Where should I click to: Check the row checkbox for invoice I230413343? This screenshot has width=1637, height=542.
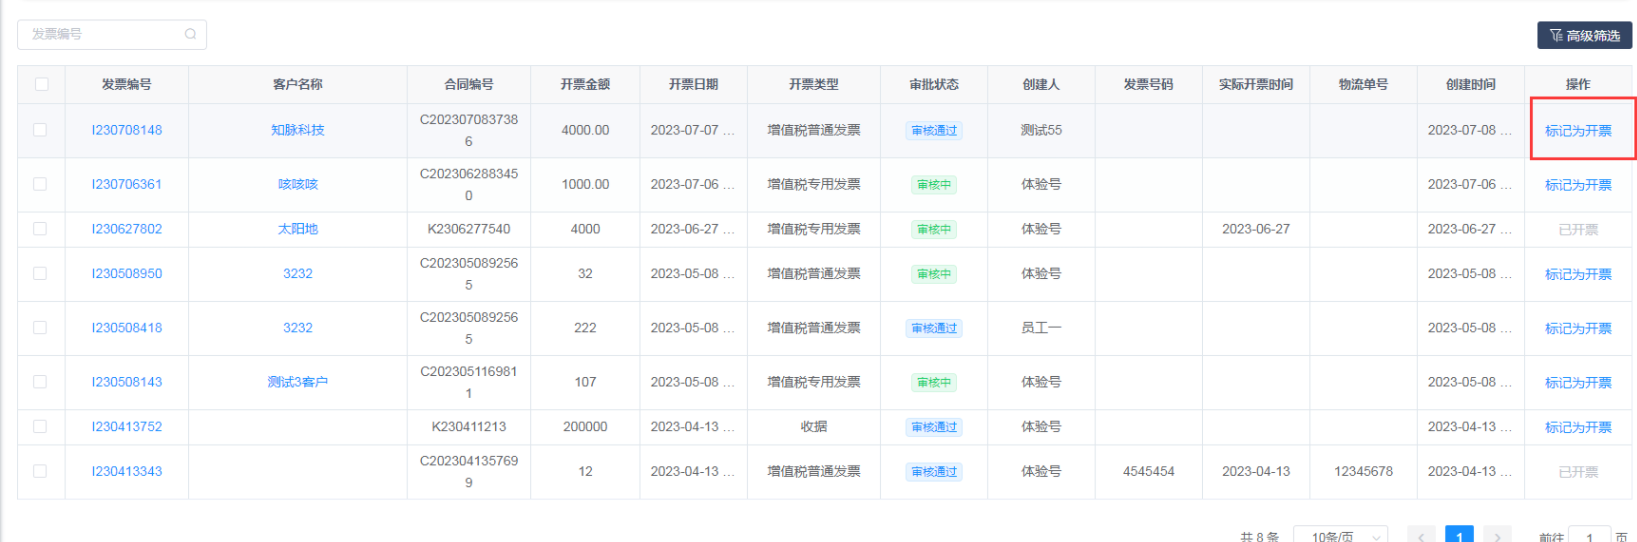40,471
